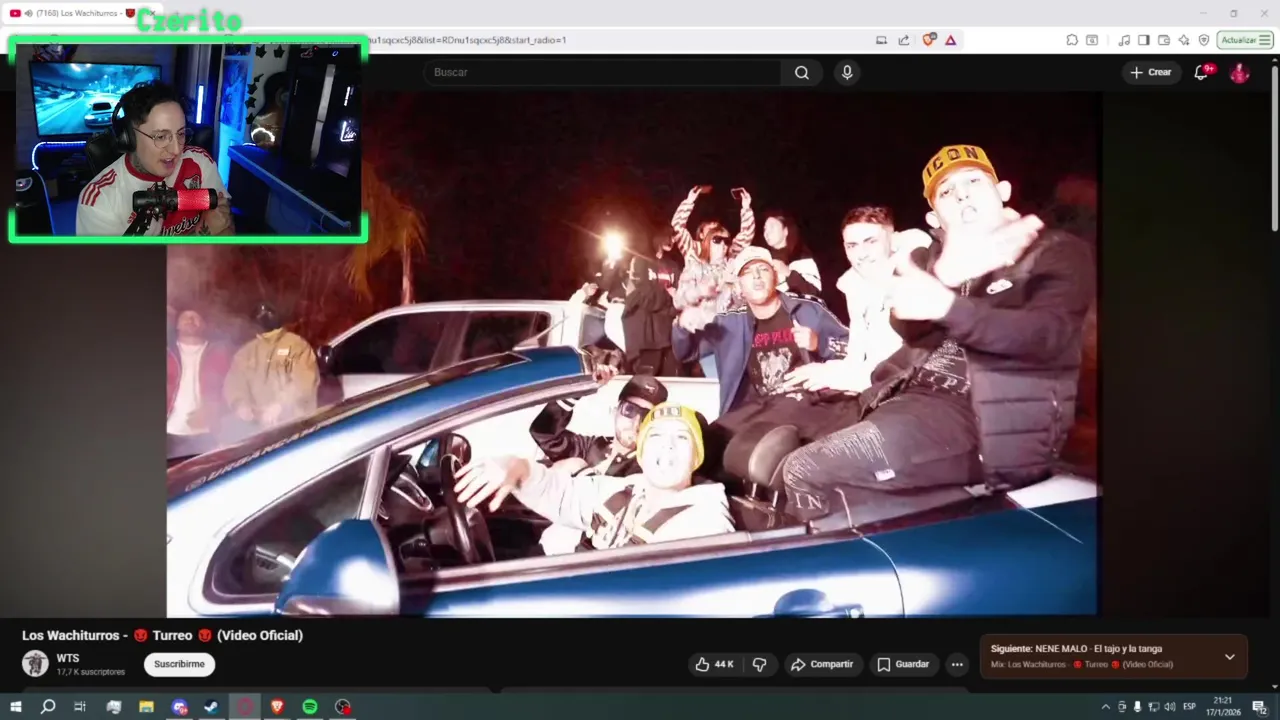
Task: Open the taskbar volume speaker icon
Action: click(1170, 707)
